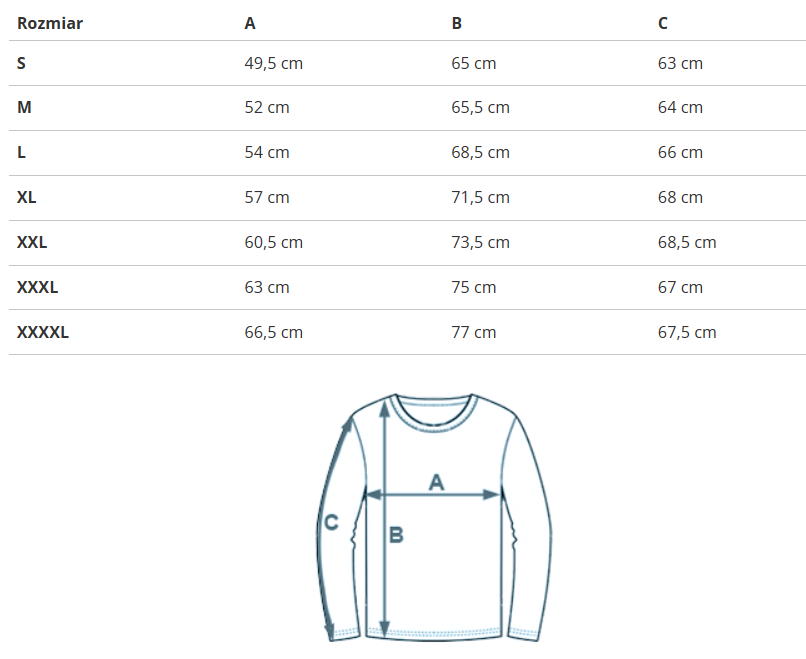Image resolution: width=806 pixels, height=659 pixels.
Task: Click the 71,5 cm value cell
Action: tap(480, 197)
